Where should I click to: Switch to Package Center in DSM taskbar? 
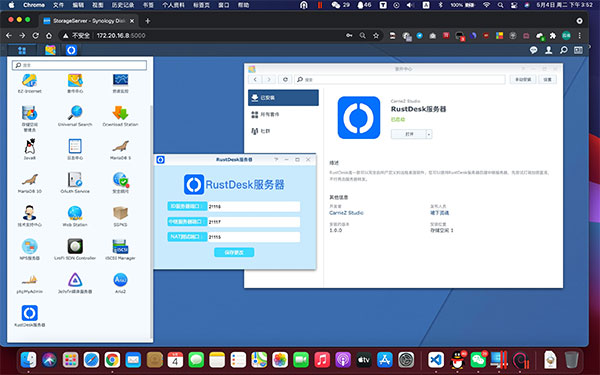click(x=51, y=50)
